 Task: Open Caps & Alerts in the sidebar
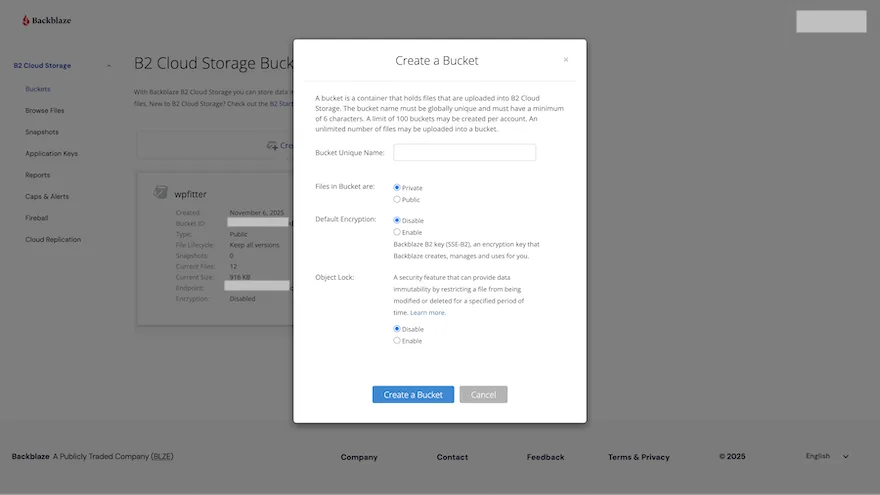click(47, 196)
